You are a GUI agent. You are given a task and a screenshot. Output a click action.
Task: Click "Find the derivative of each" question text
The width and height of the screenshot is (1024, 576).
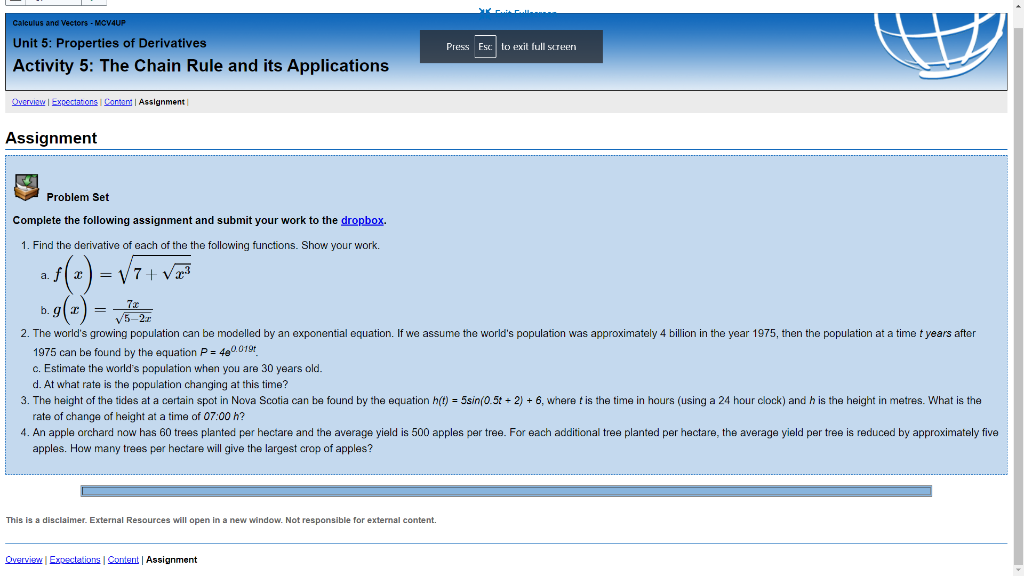(206, 246)
